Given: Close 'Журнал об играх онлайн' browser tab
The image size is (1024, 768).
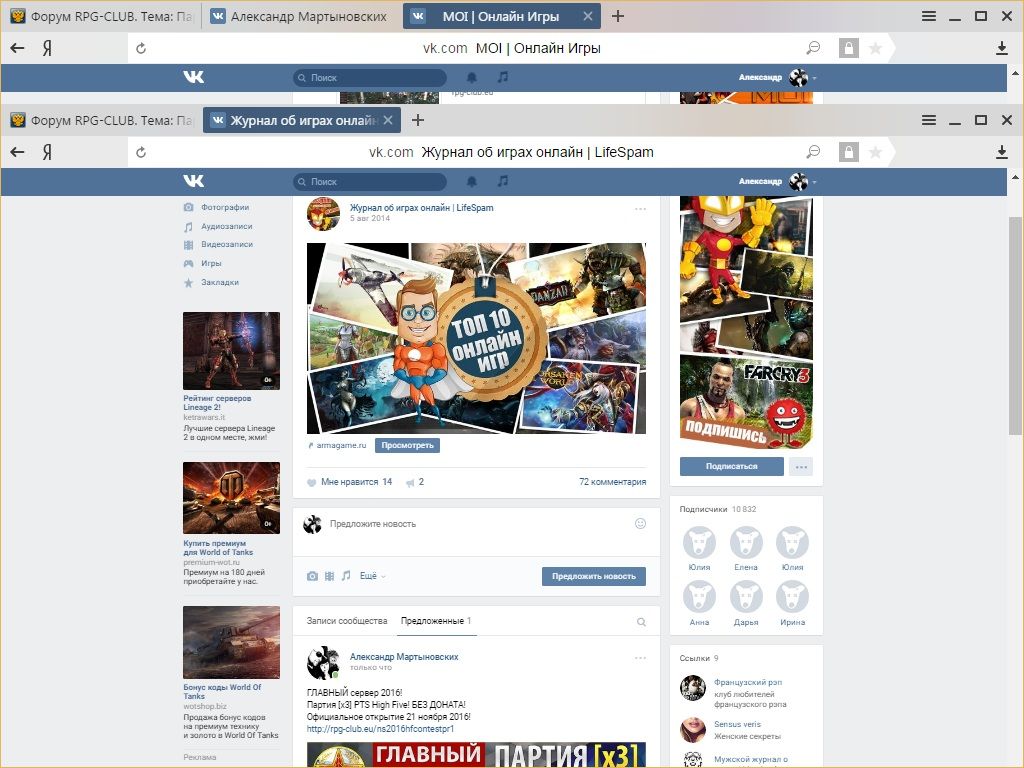Looking at the screenshot, I should 388,120.
